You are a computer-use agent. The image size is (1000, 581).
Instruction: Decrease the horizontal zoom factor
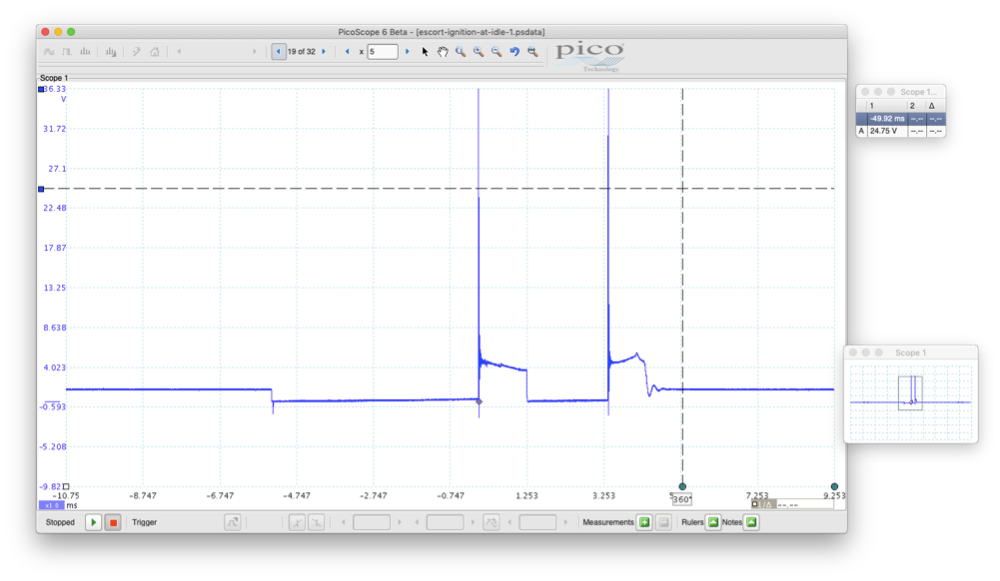tap(347, 51)
